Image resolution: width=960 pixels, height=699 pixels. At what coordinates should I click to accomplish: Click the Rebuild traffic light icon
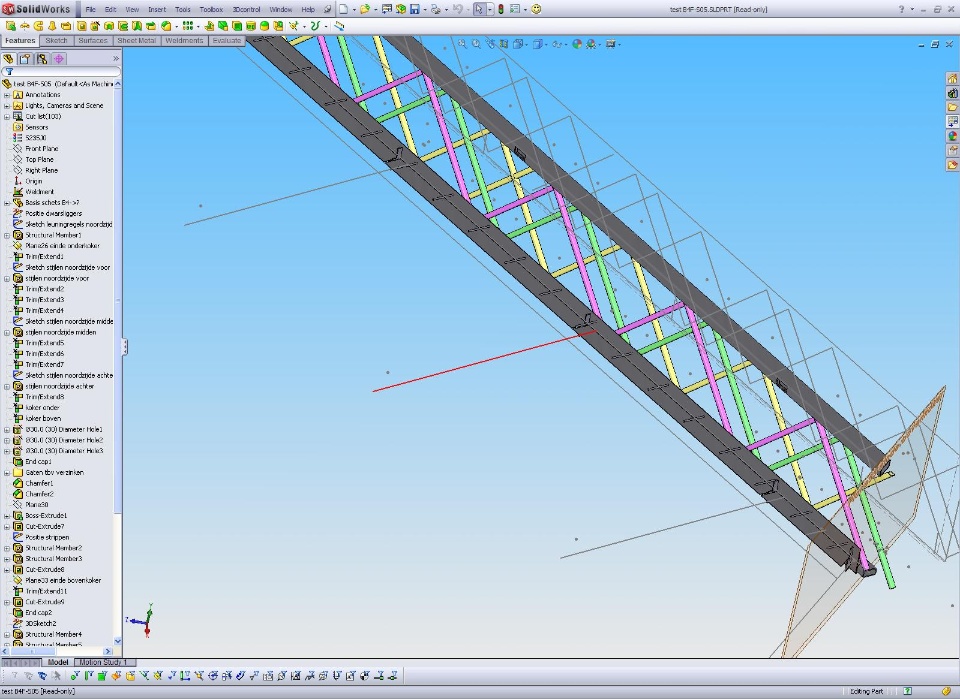500,9
